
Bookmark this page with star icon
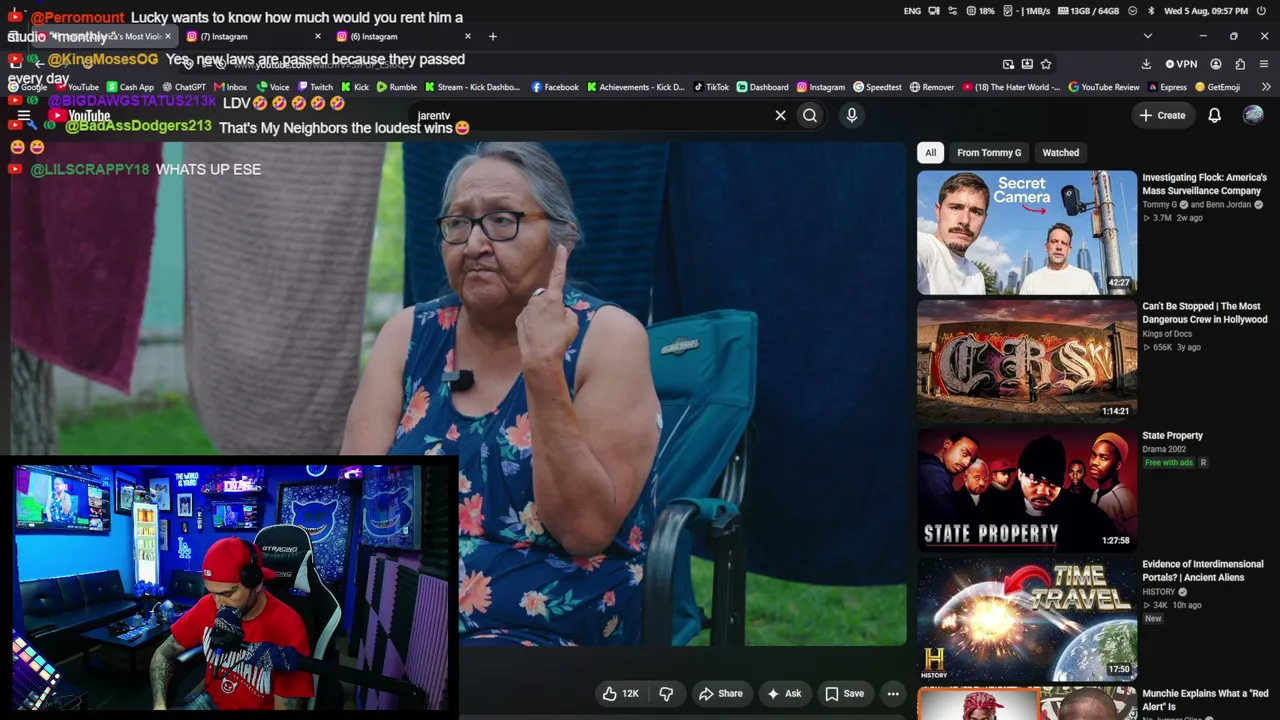point(1046,64)
